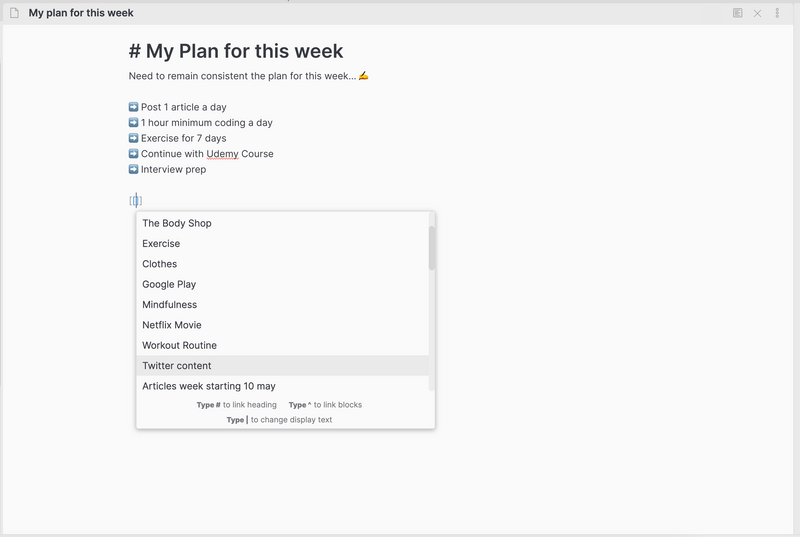Screen dimensions: 800x537
Task: Click the '# My Plan for this week' heading
Action: pos(236,51)
